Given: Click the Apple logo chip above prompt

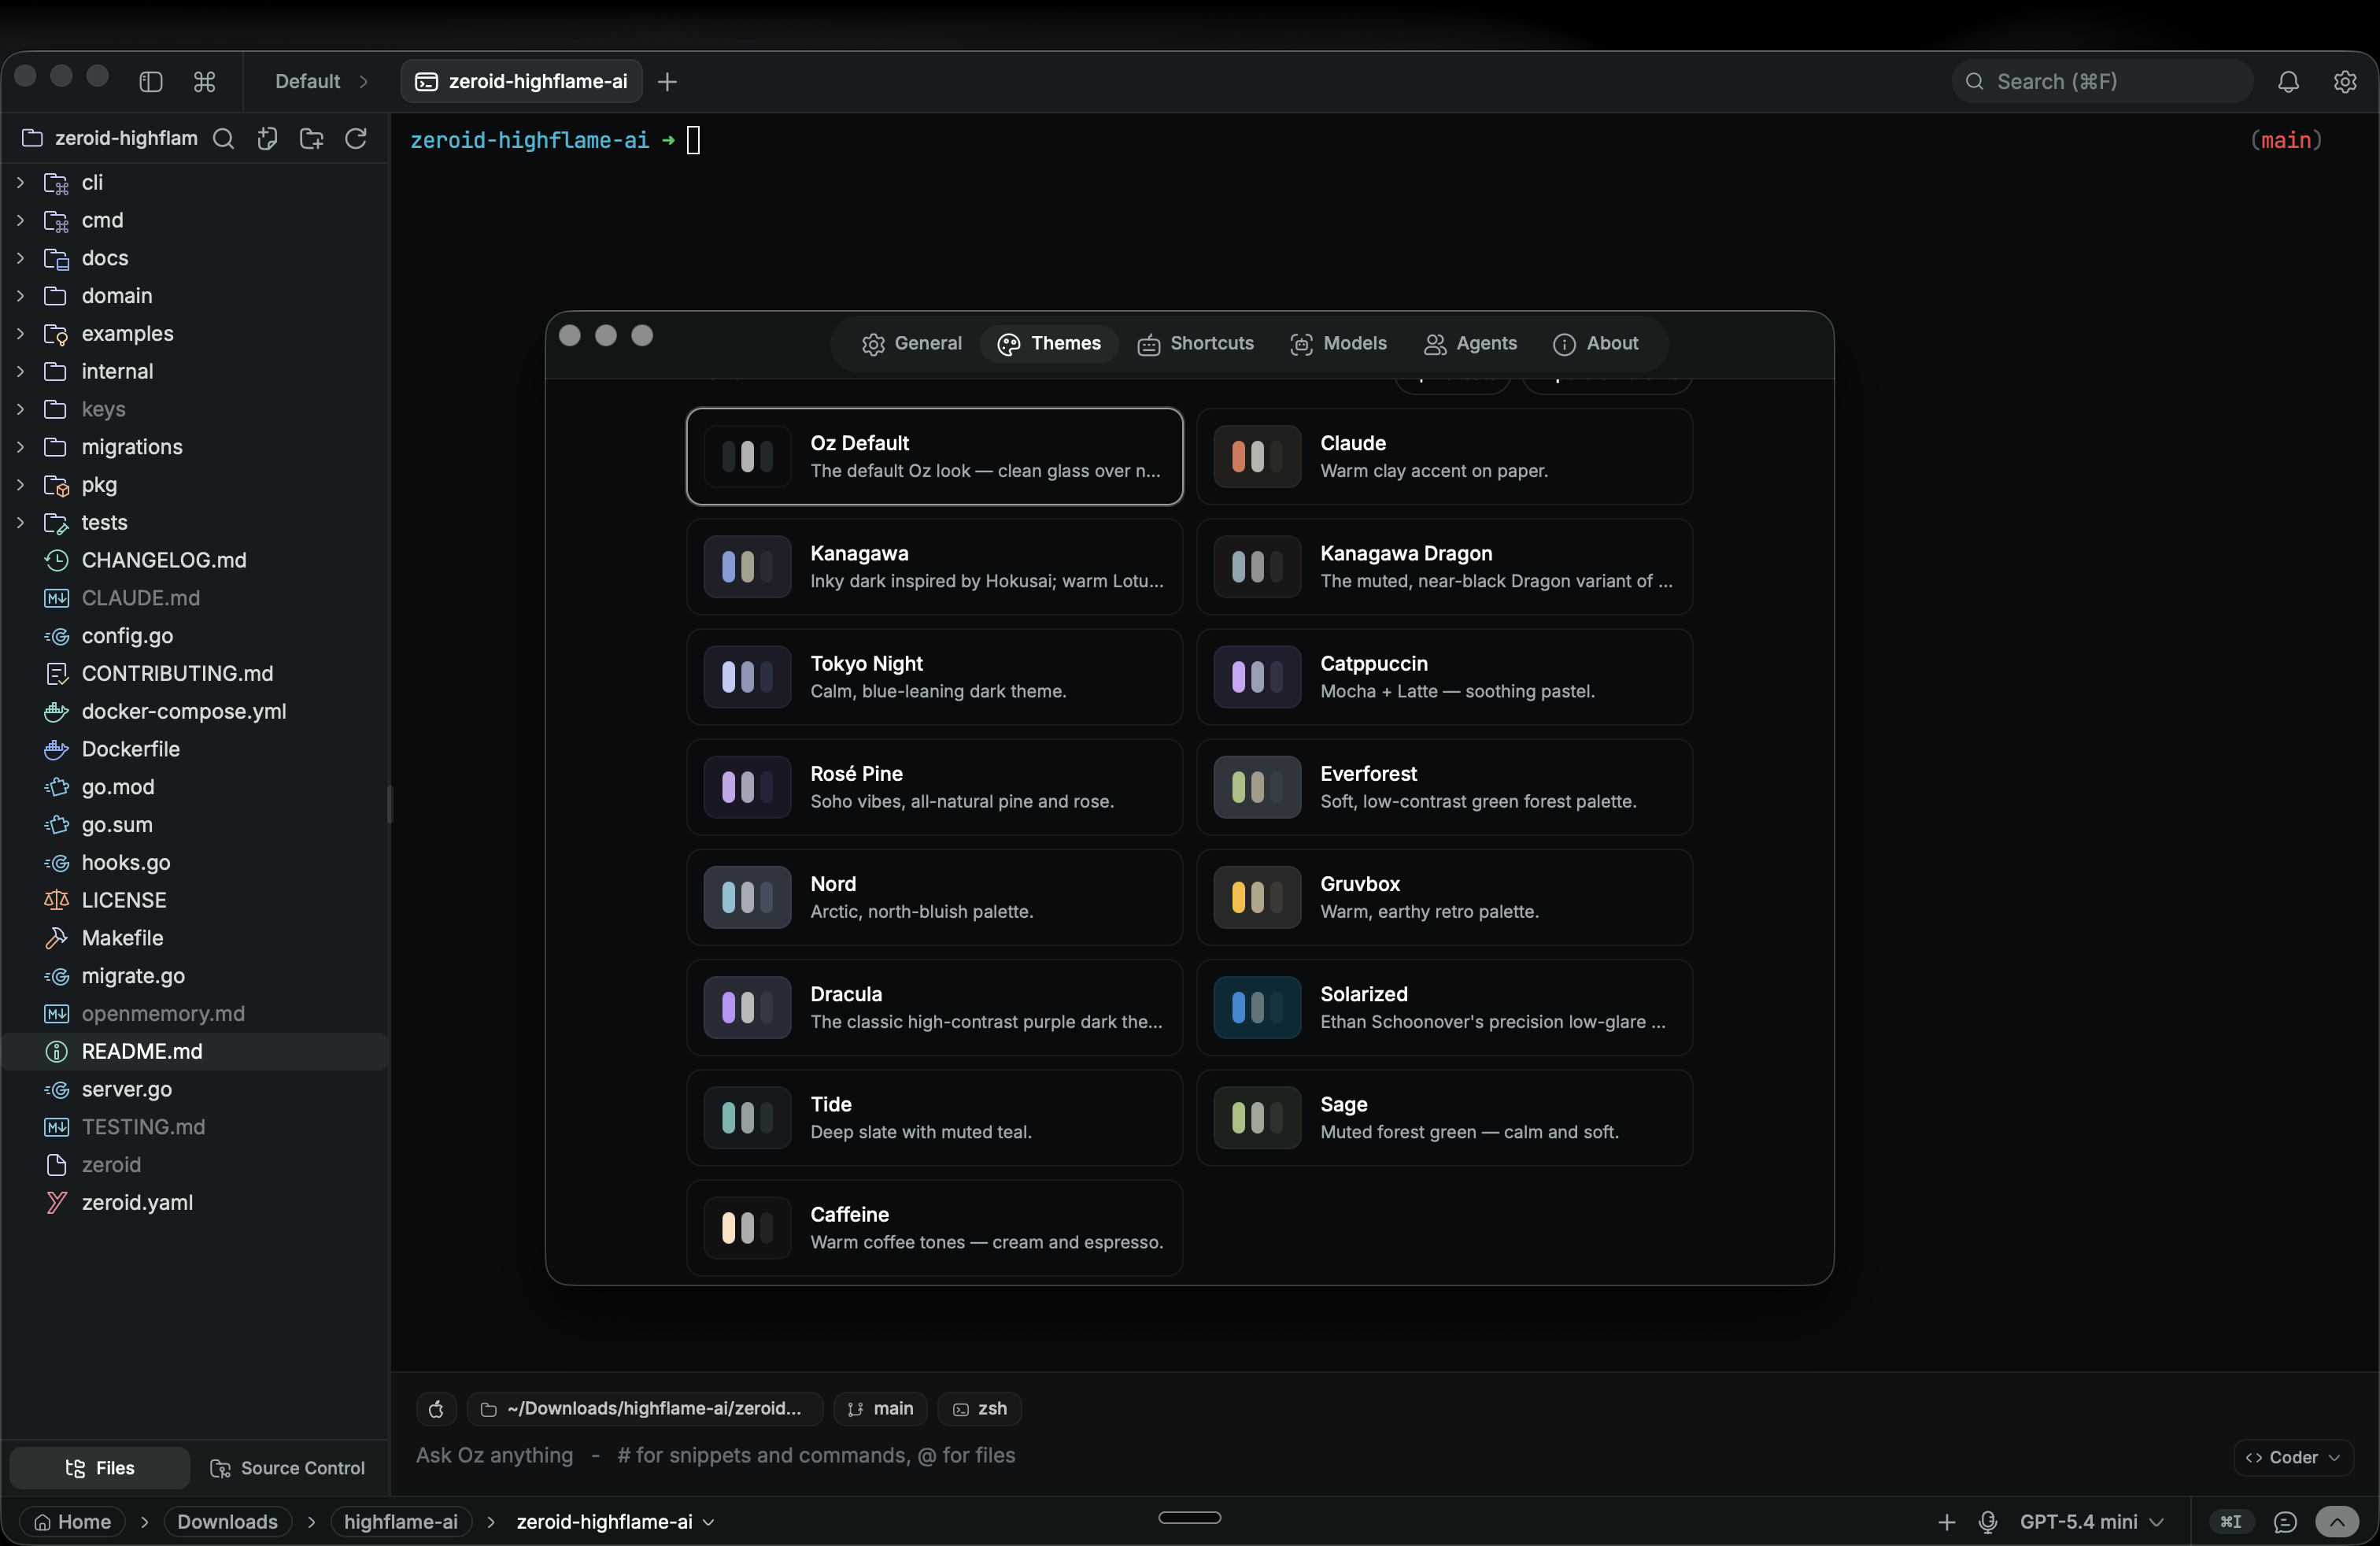Looking at the screenshot, I should click(436, 1408).
